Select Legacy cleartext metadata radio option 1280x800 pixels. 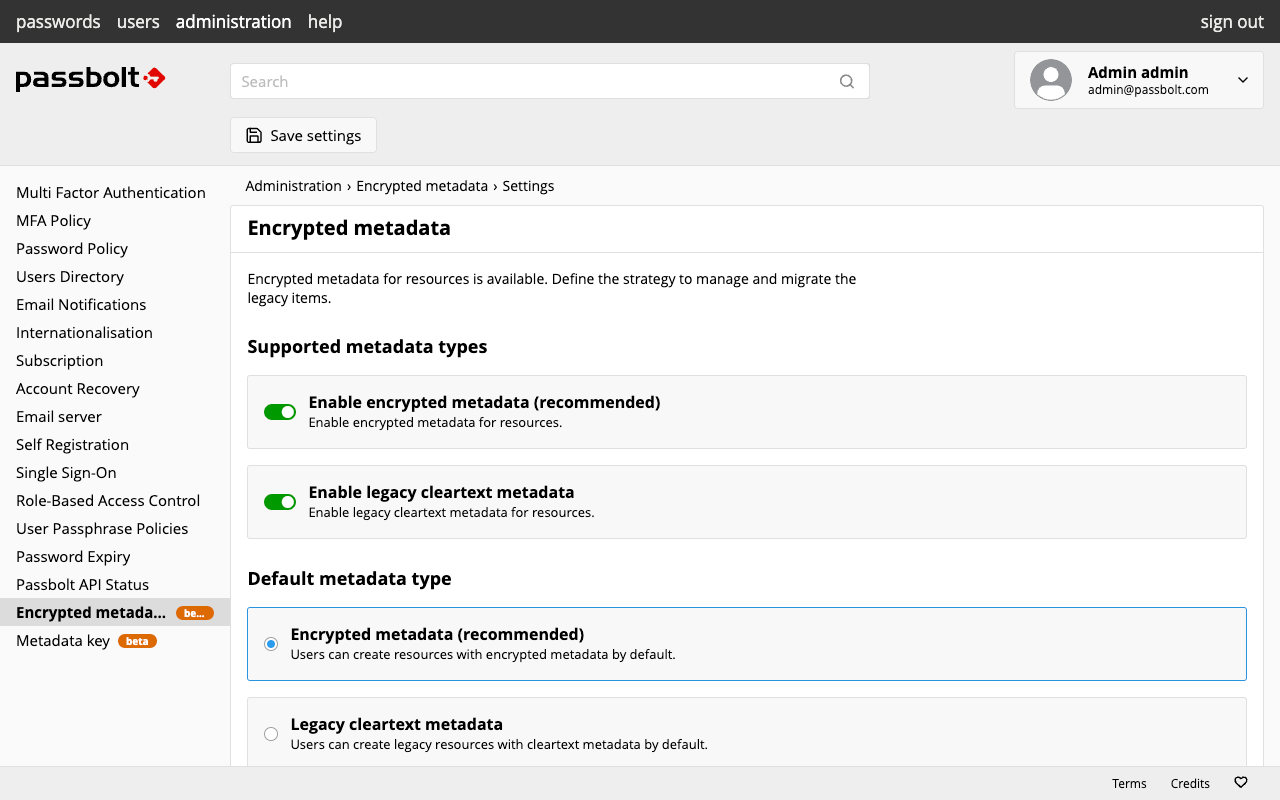(271, 734)
